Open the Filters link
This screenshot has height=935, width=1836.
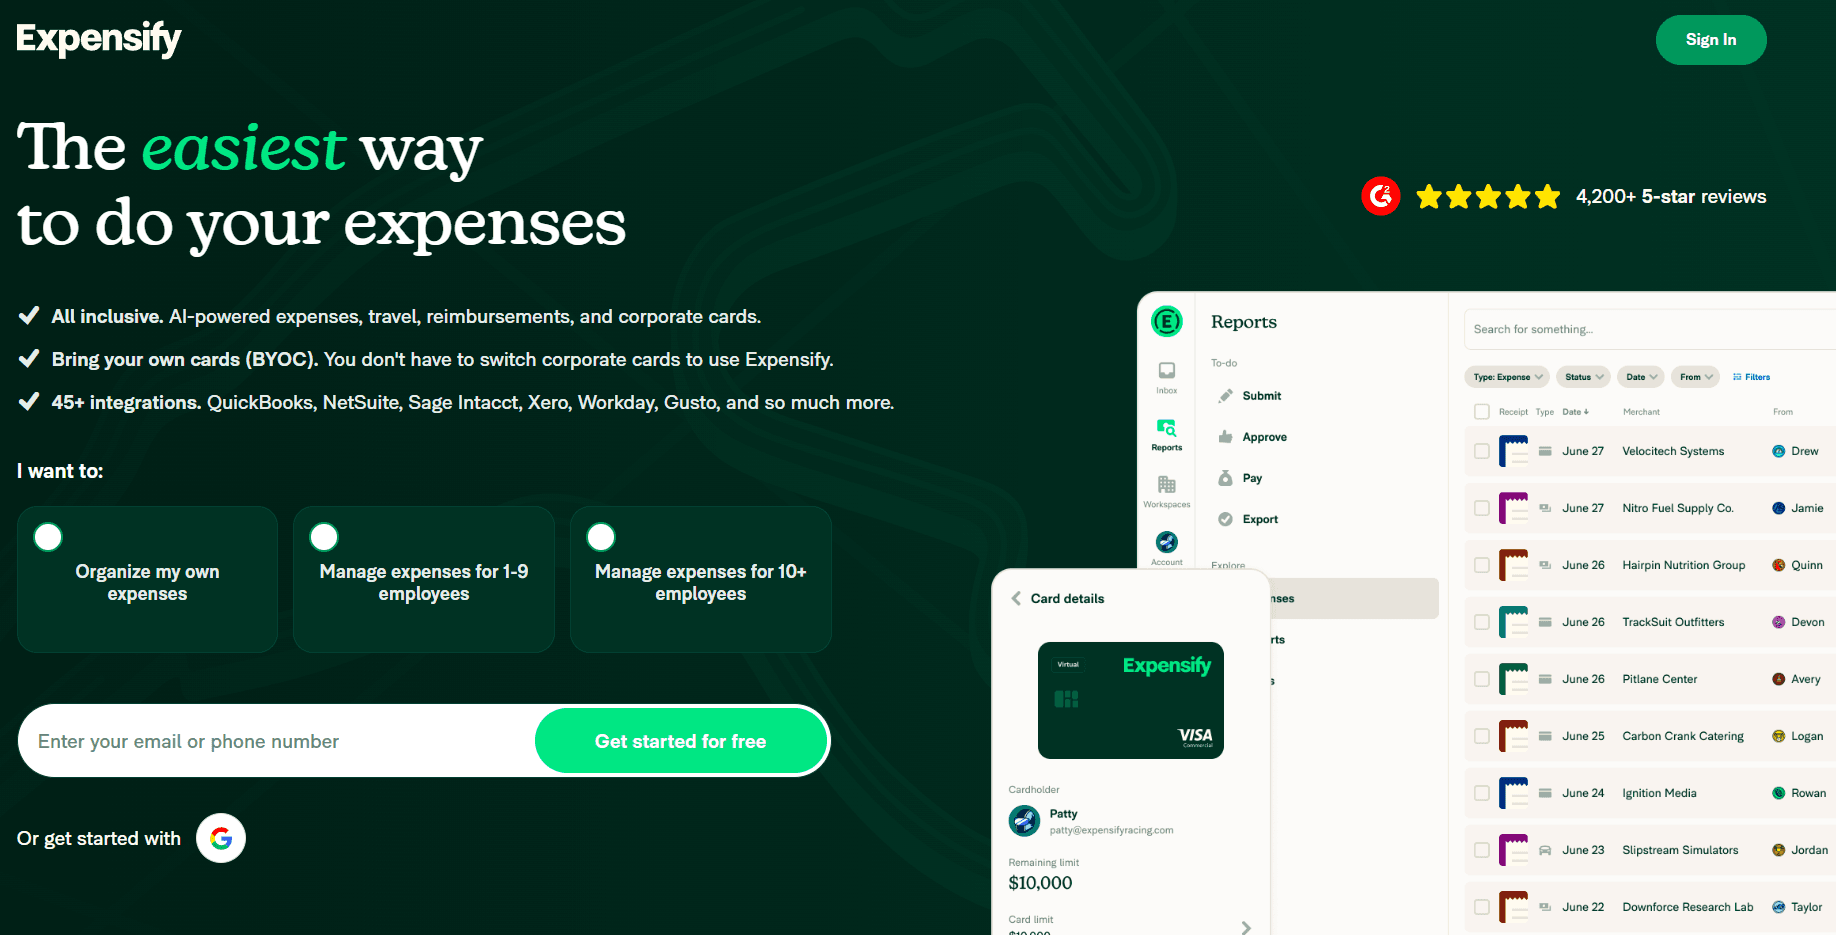1751,377
